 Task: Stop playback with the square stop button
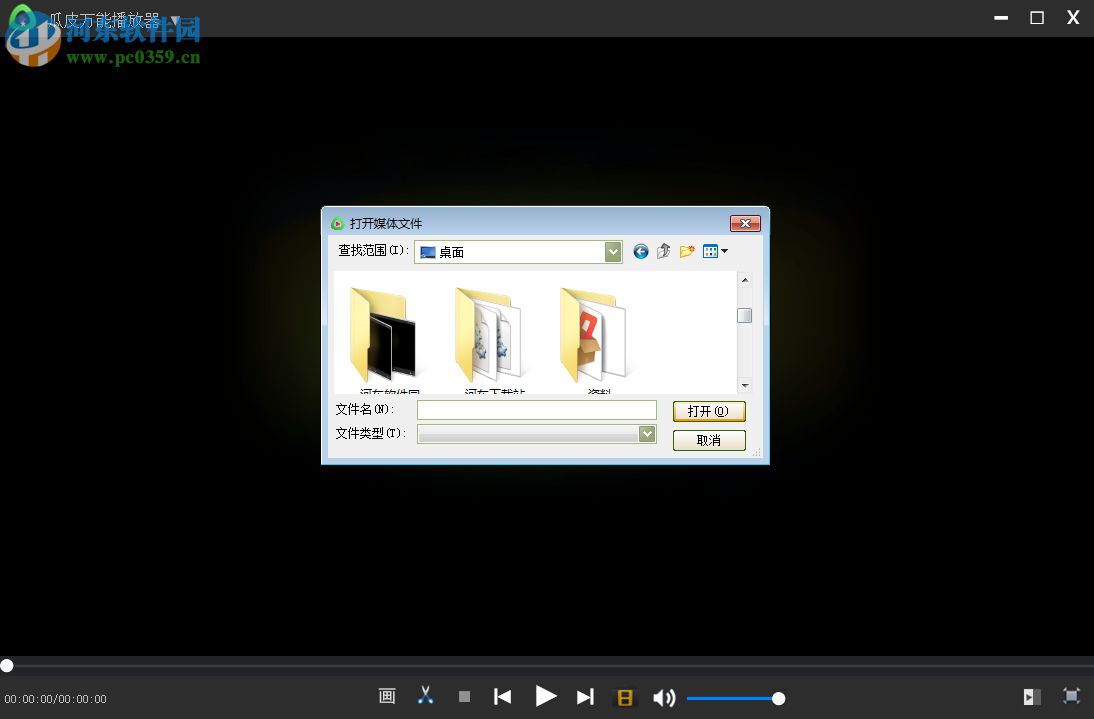(x=465, y=697)
